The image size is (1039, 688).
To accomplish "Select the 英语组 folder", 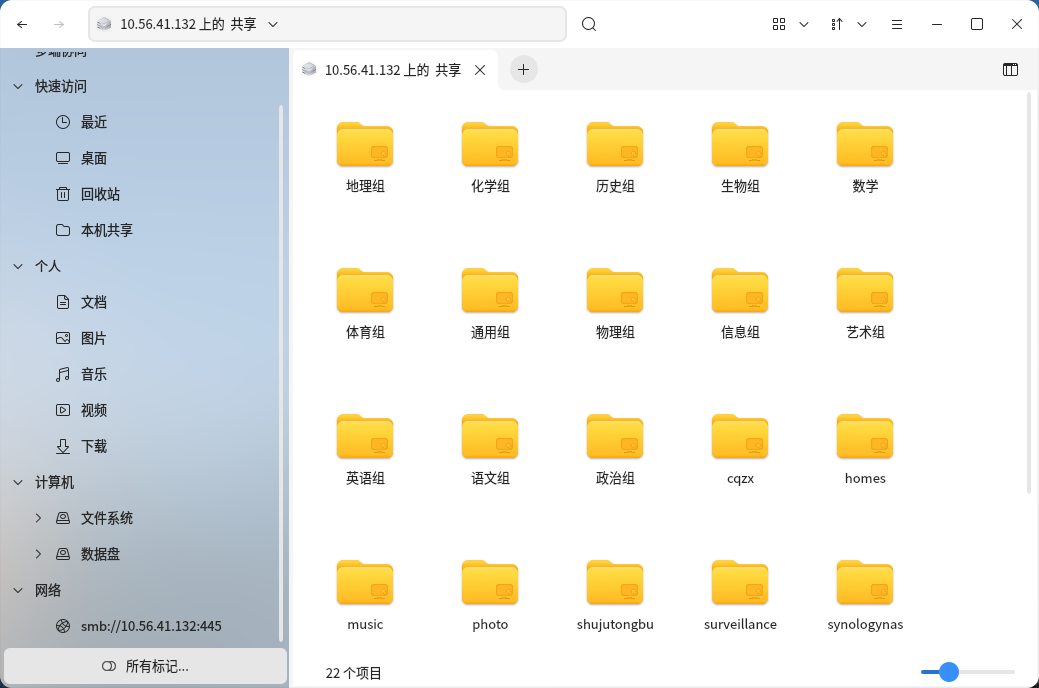I will pos(365,449).
